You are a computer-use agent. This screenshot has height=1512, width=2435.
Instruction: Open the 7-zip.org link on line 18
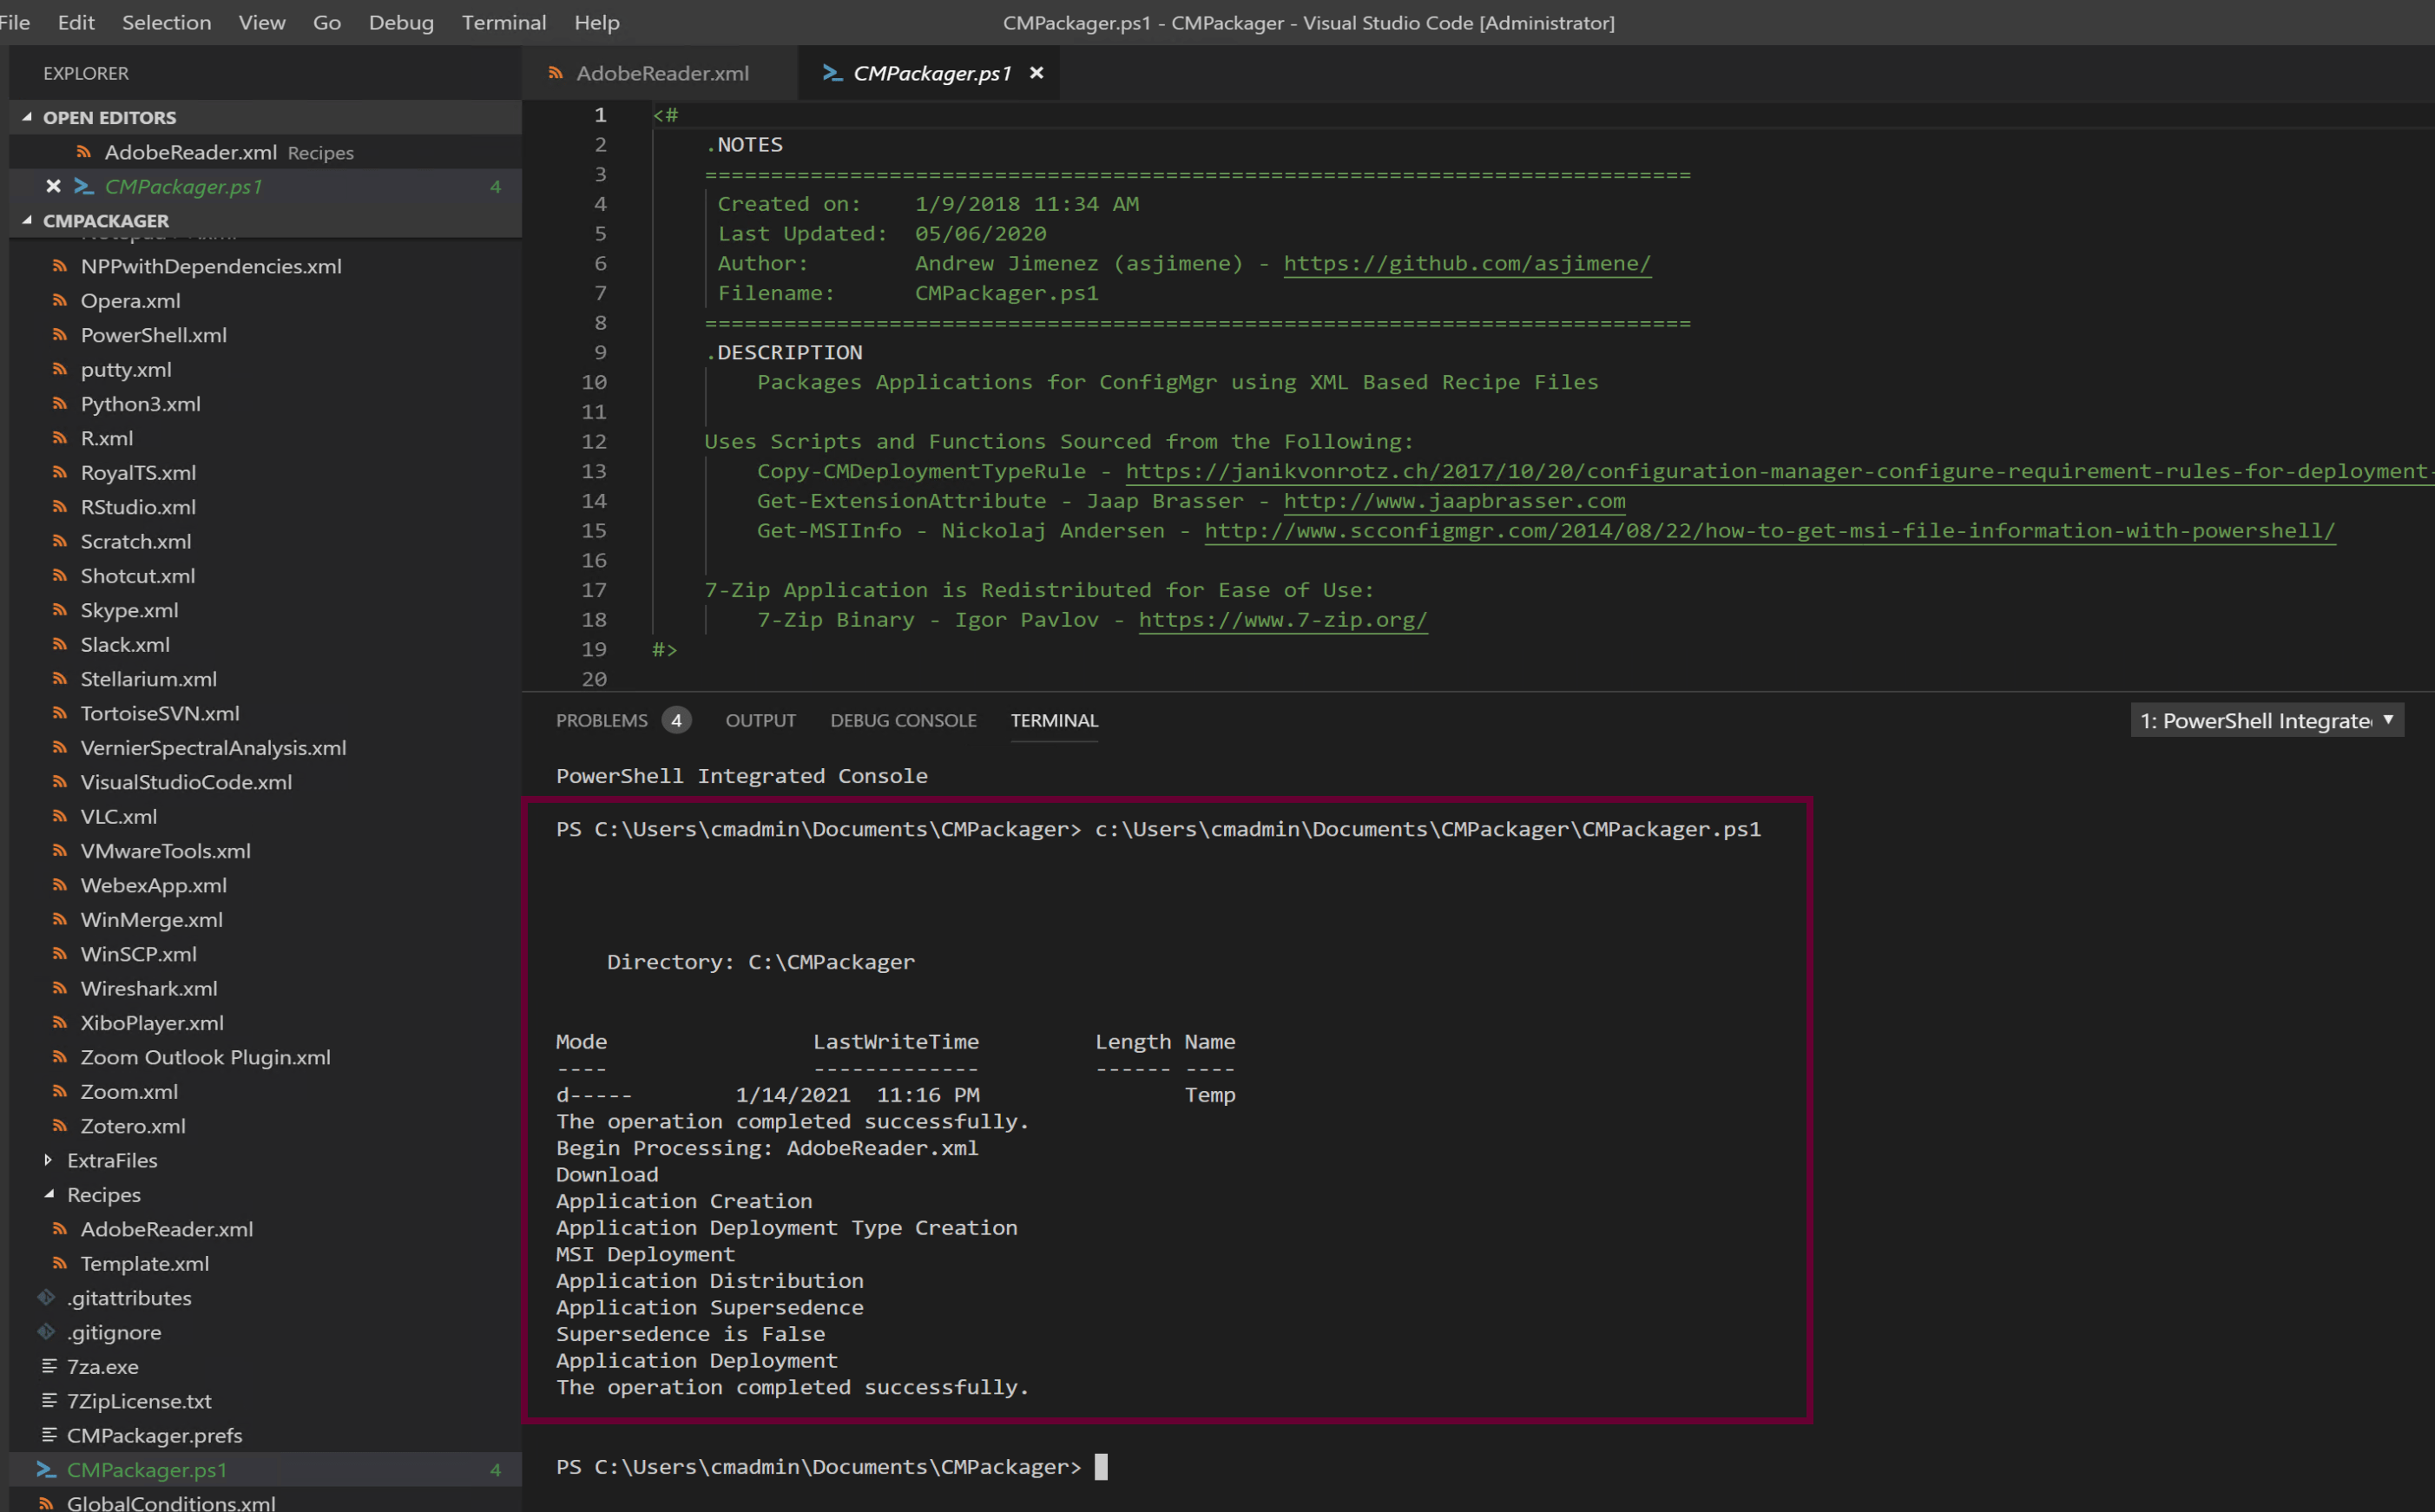click(1282, 619)
